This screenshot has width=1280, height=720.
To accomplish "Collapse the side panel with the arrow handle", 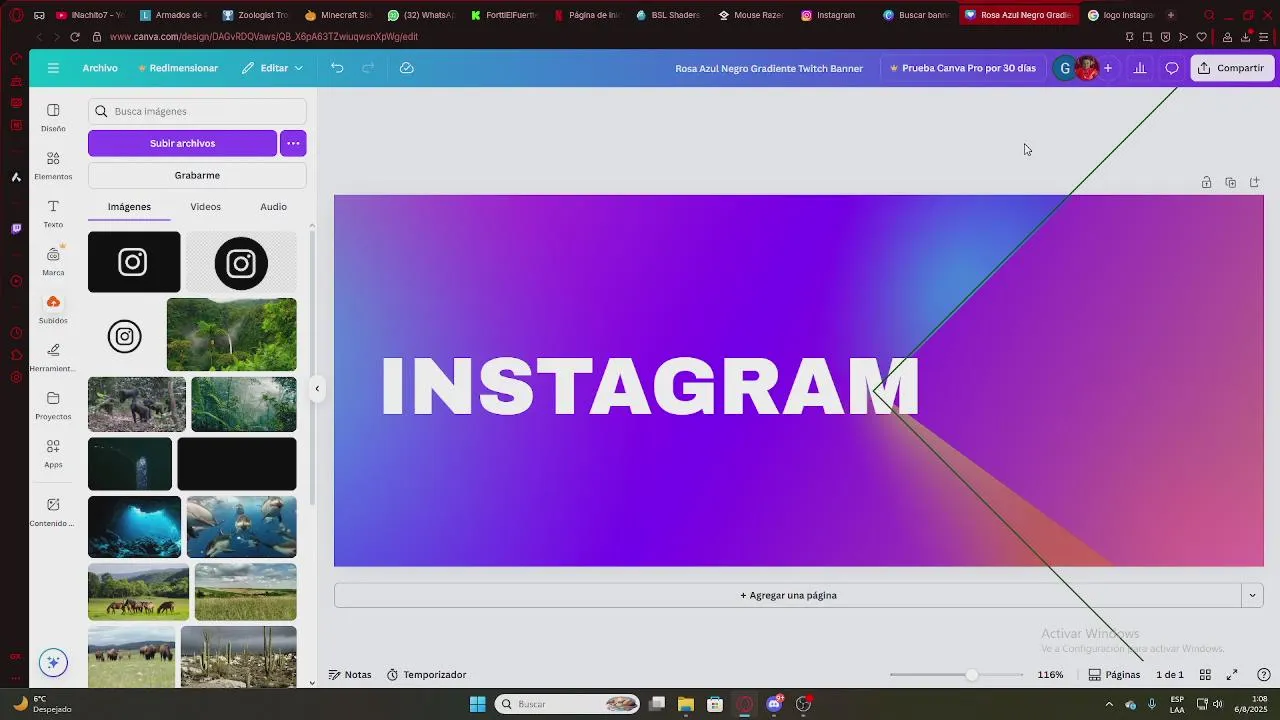I will click(x=317, y=388).
